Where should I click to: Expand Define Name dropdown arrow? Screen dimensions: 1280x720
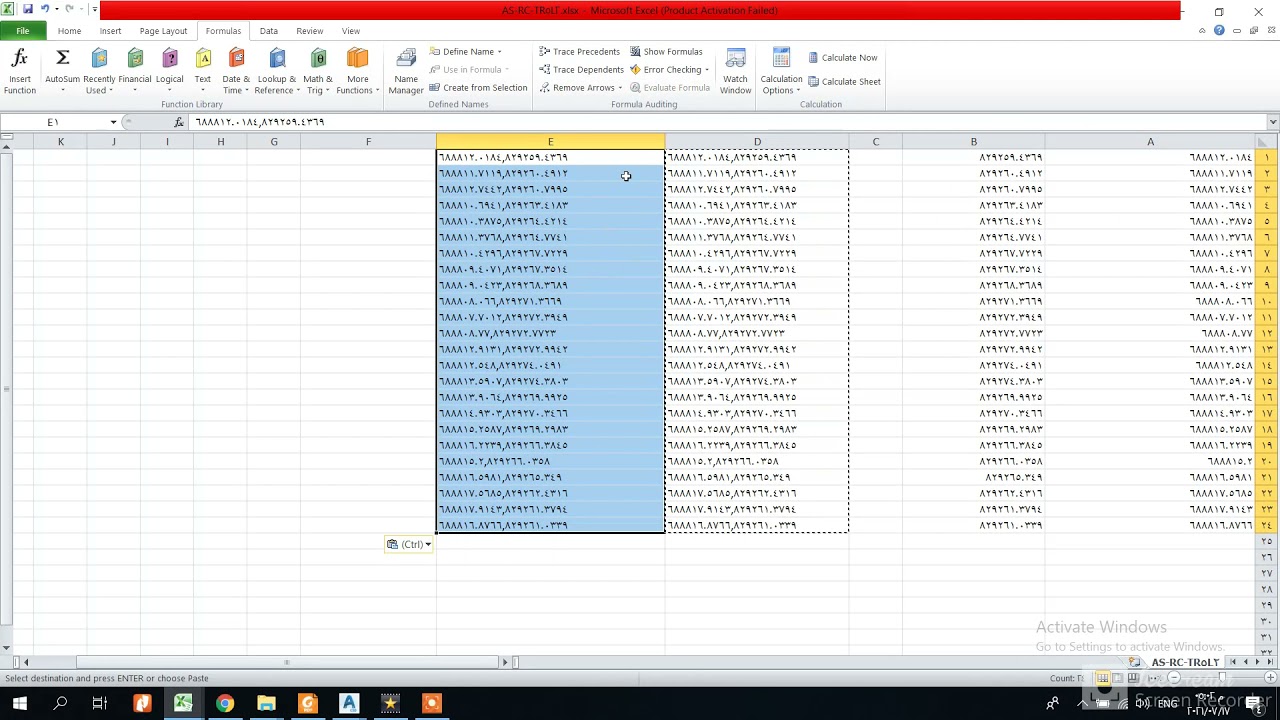click(x=499, y=52)
